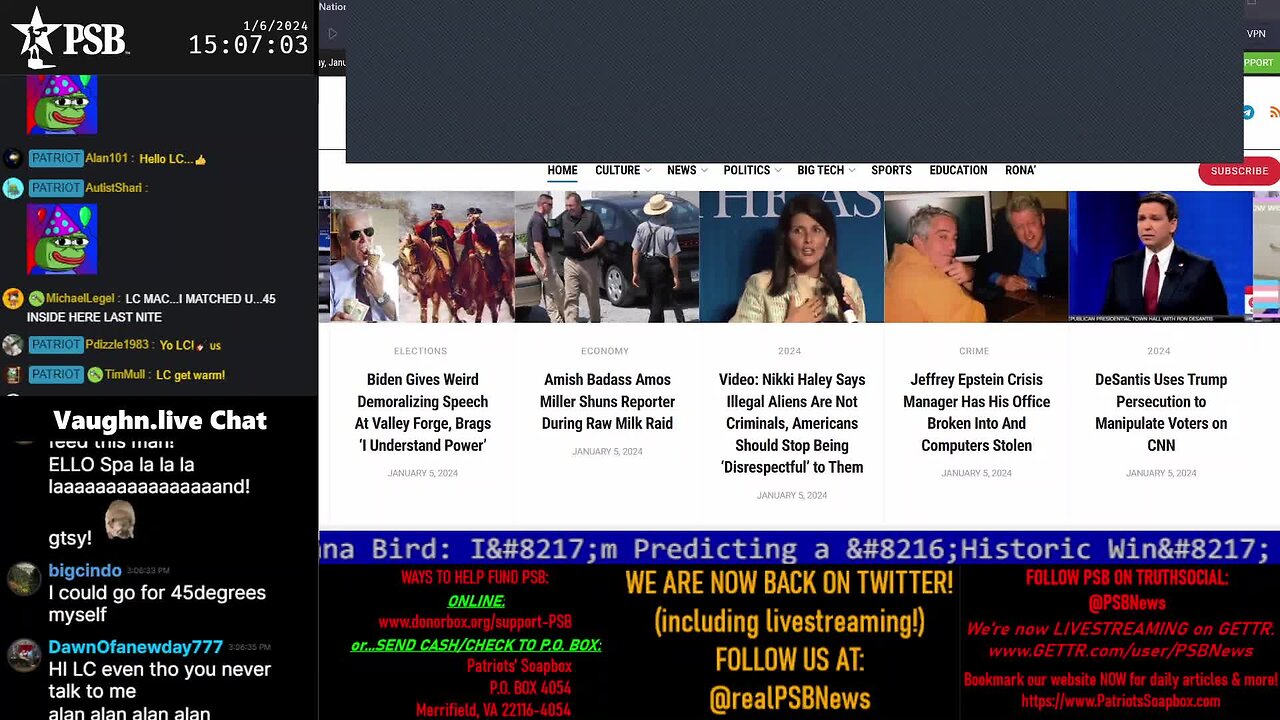The width and height of the screenshot is (1280, 720).
Task: Click 2024 category above DeSantis headline
Action: pos(1159,351)
